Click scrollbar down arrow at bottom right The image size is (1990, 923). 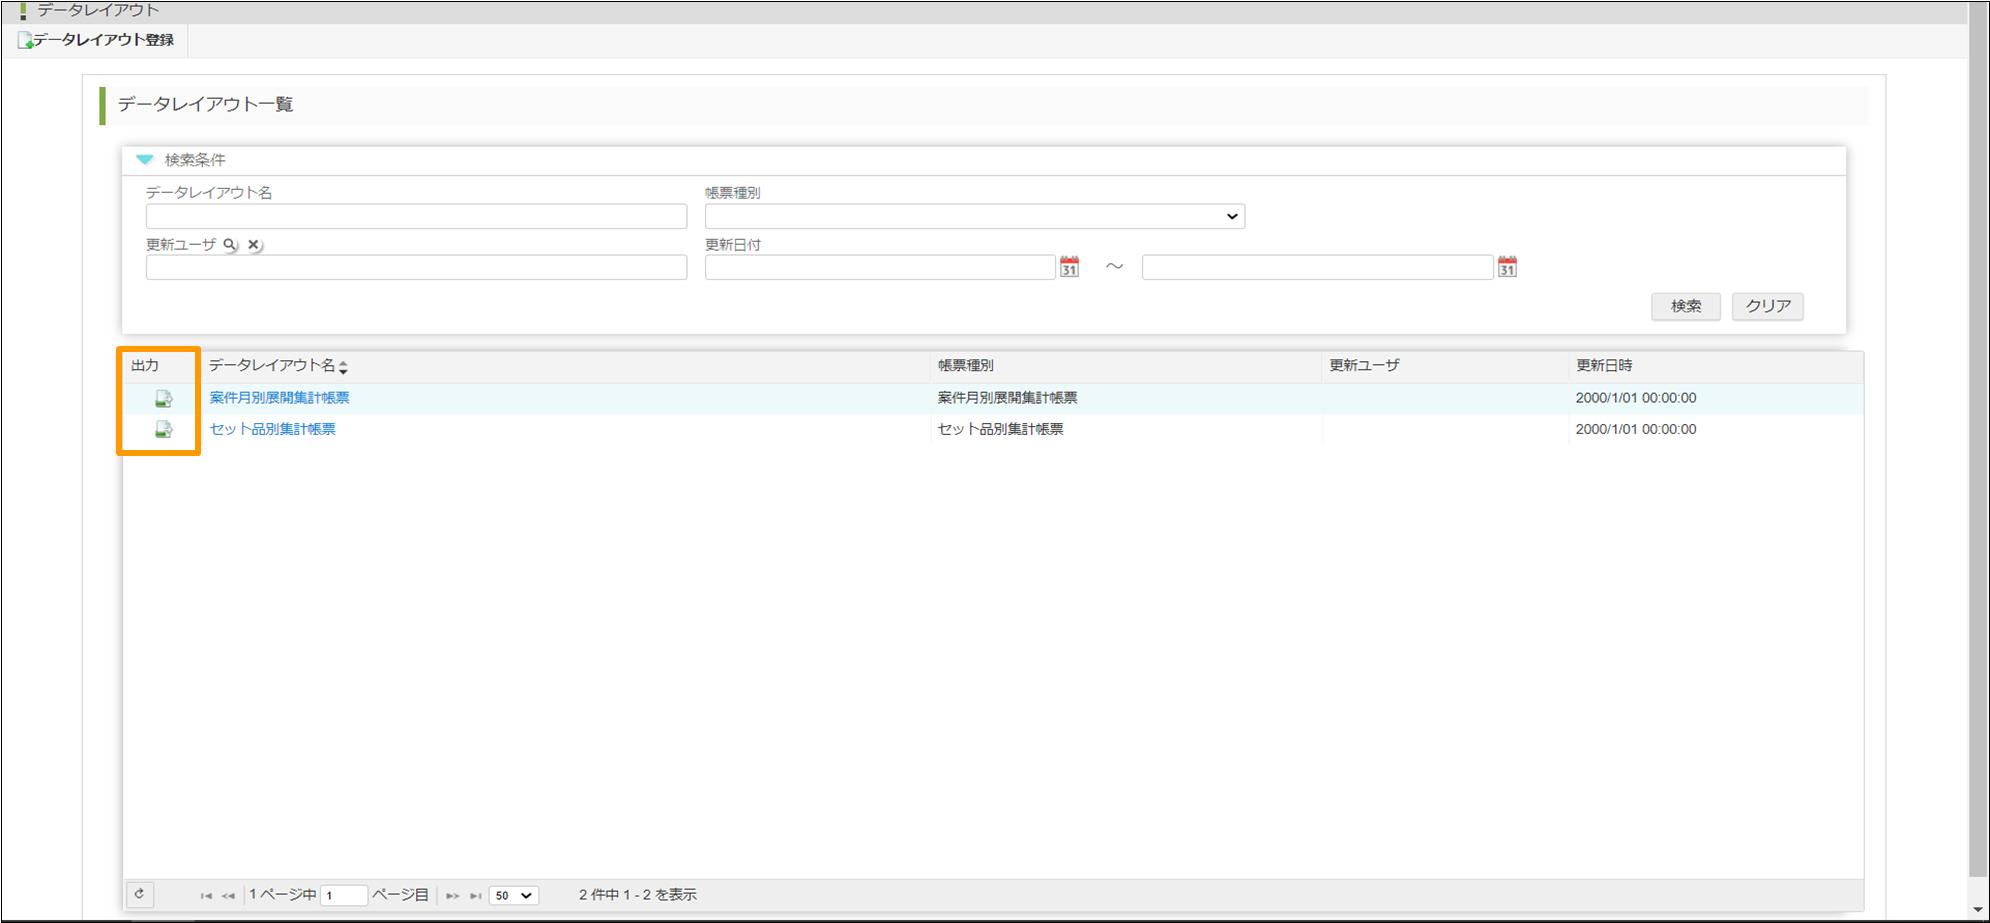point(1978,909)
